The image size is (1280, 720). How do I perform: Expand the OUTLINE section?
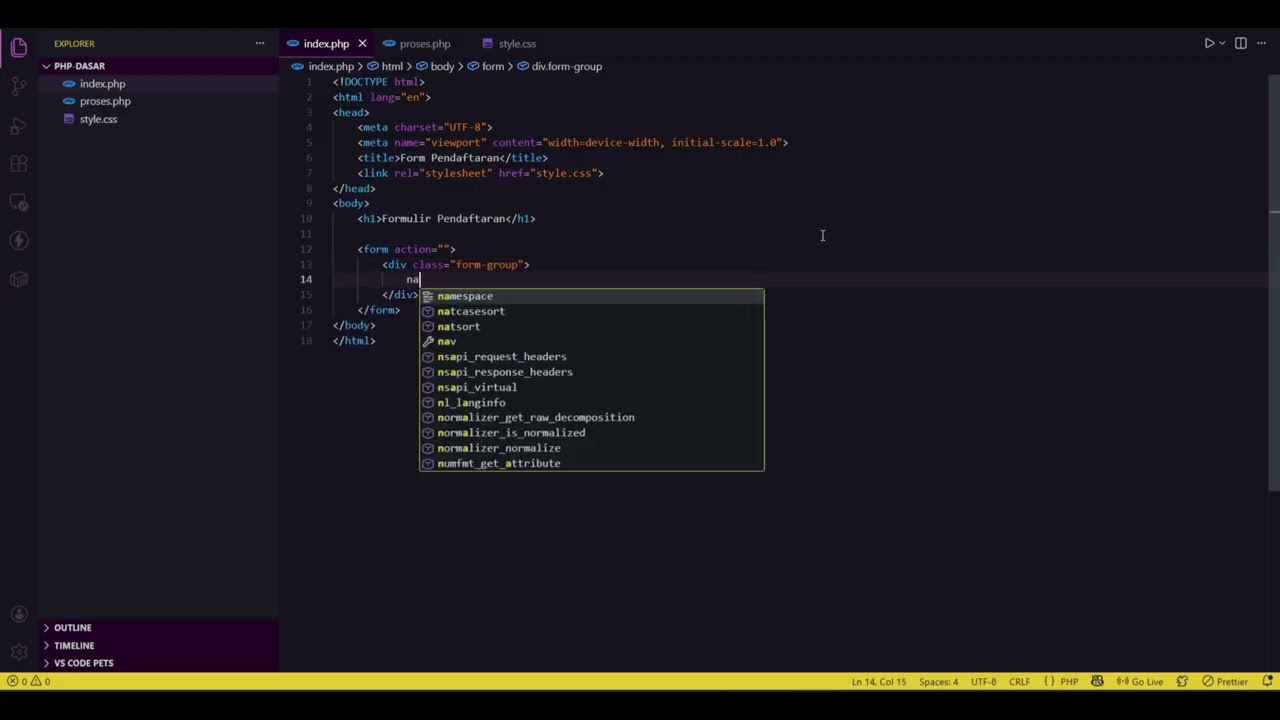[72, 628]
